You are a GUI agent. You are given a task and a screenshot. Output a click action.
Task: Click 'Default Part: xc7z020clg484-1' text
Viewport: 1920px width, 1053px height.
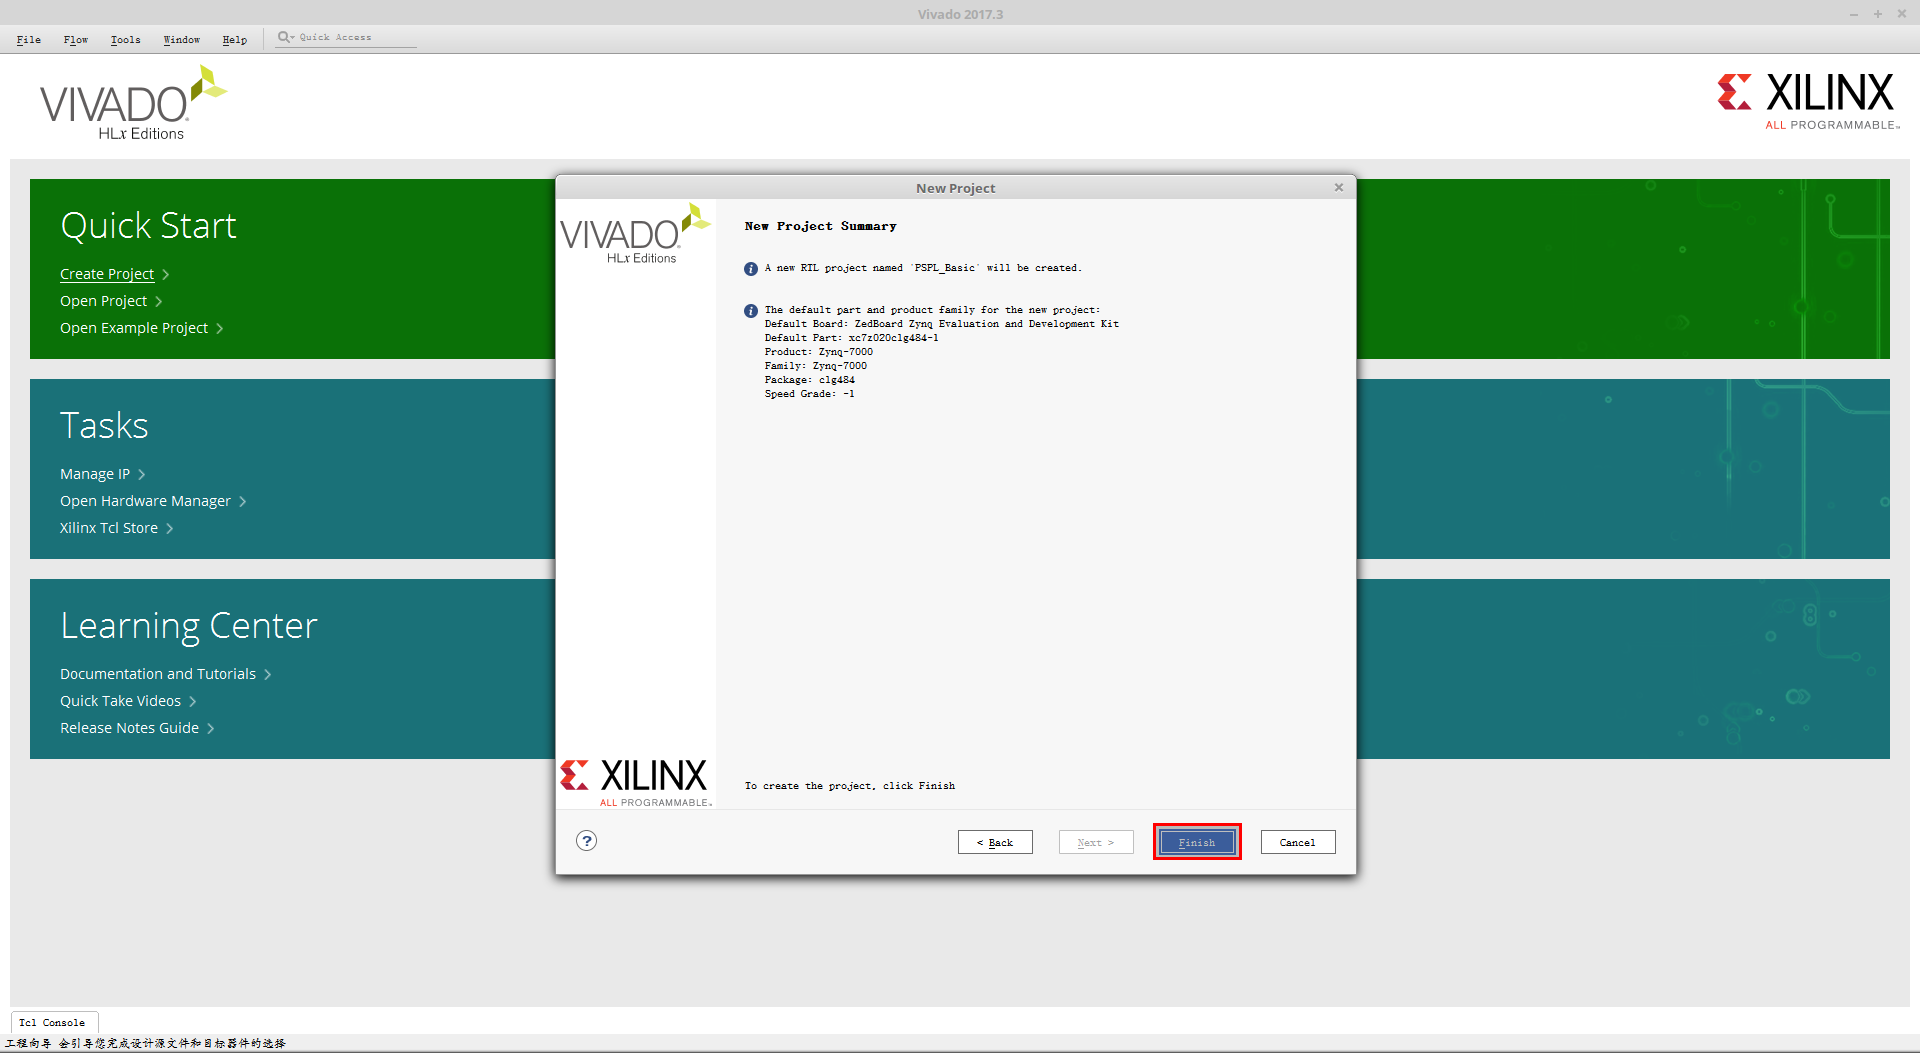coord(851,338)
